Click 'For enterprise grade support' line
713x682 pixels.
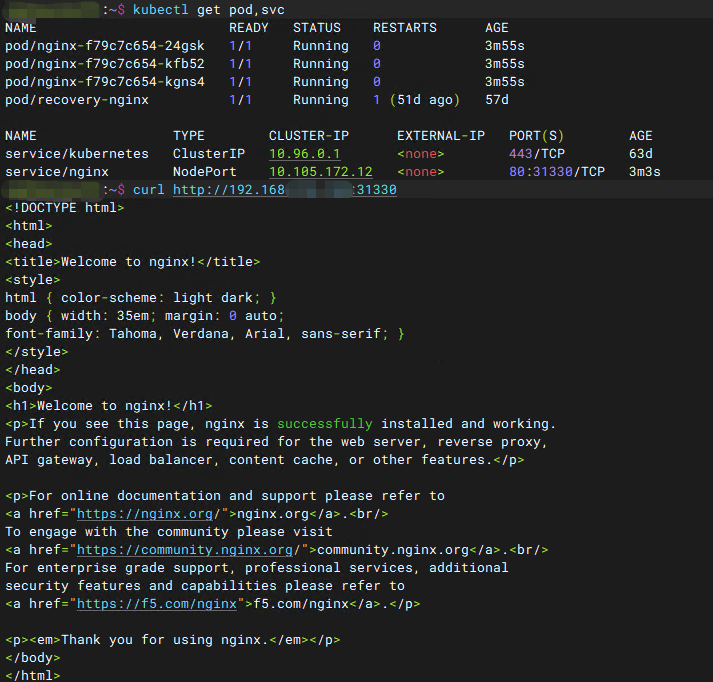(x=256, y=568)
